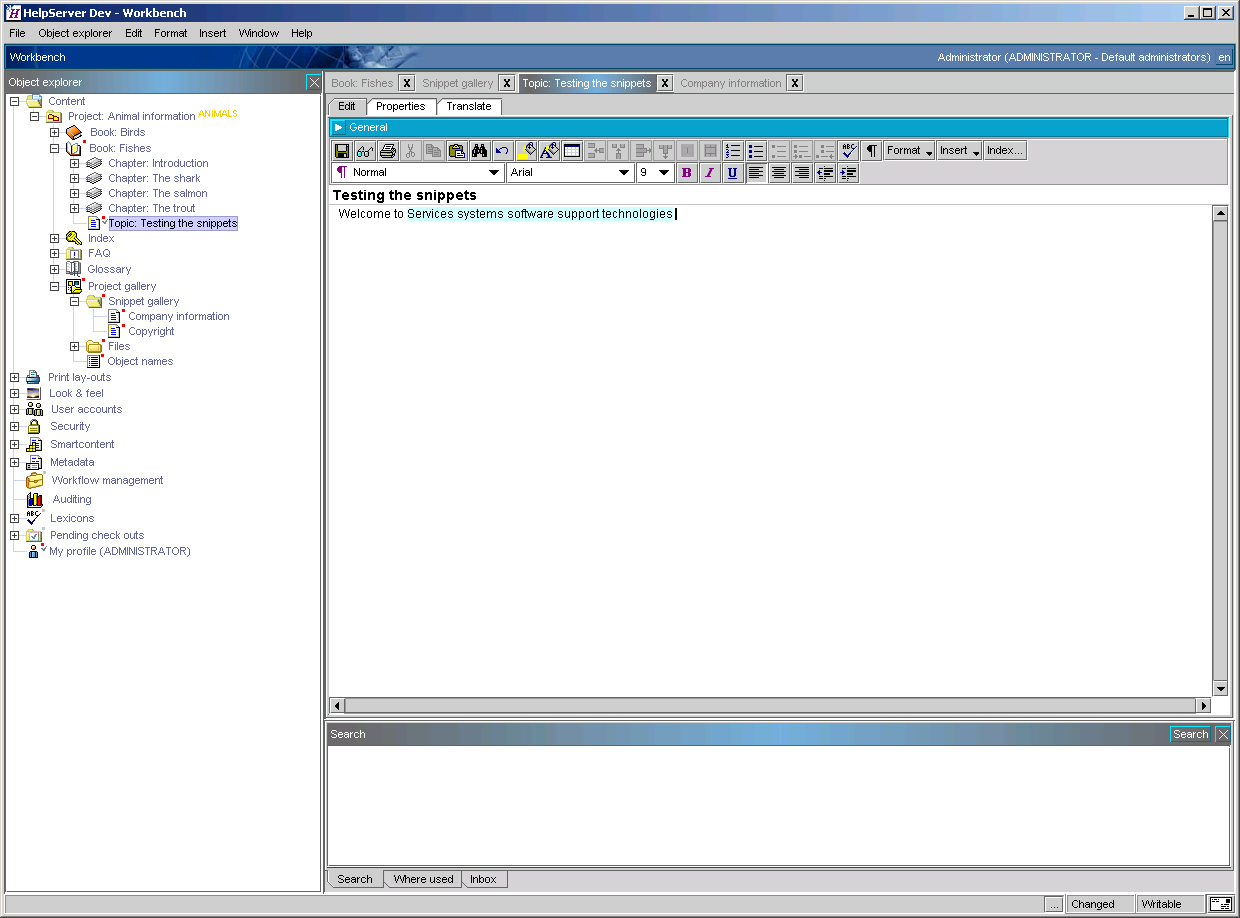1240x918 pixels.
Task: Collapse the Snippet gallery node
Action: pos(74,301)
